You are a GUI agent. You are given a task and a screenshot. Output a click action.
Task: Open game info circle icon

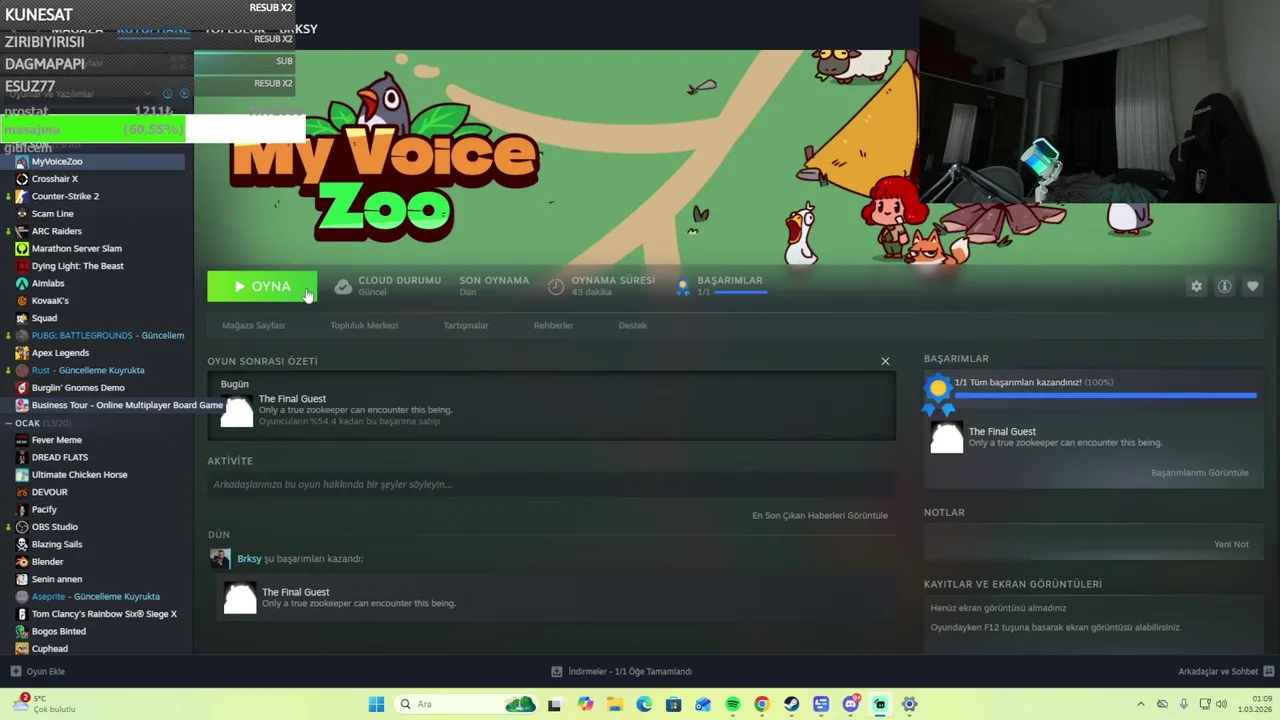(1224, 286)
